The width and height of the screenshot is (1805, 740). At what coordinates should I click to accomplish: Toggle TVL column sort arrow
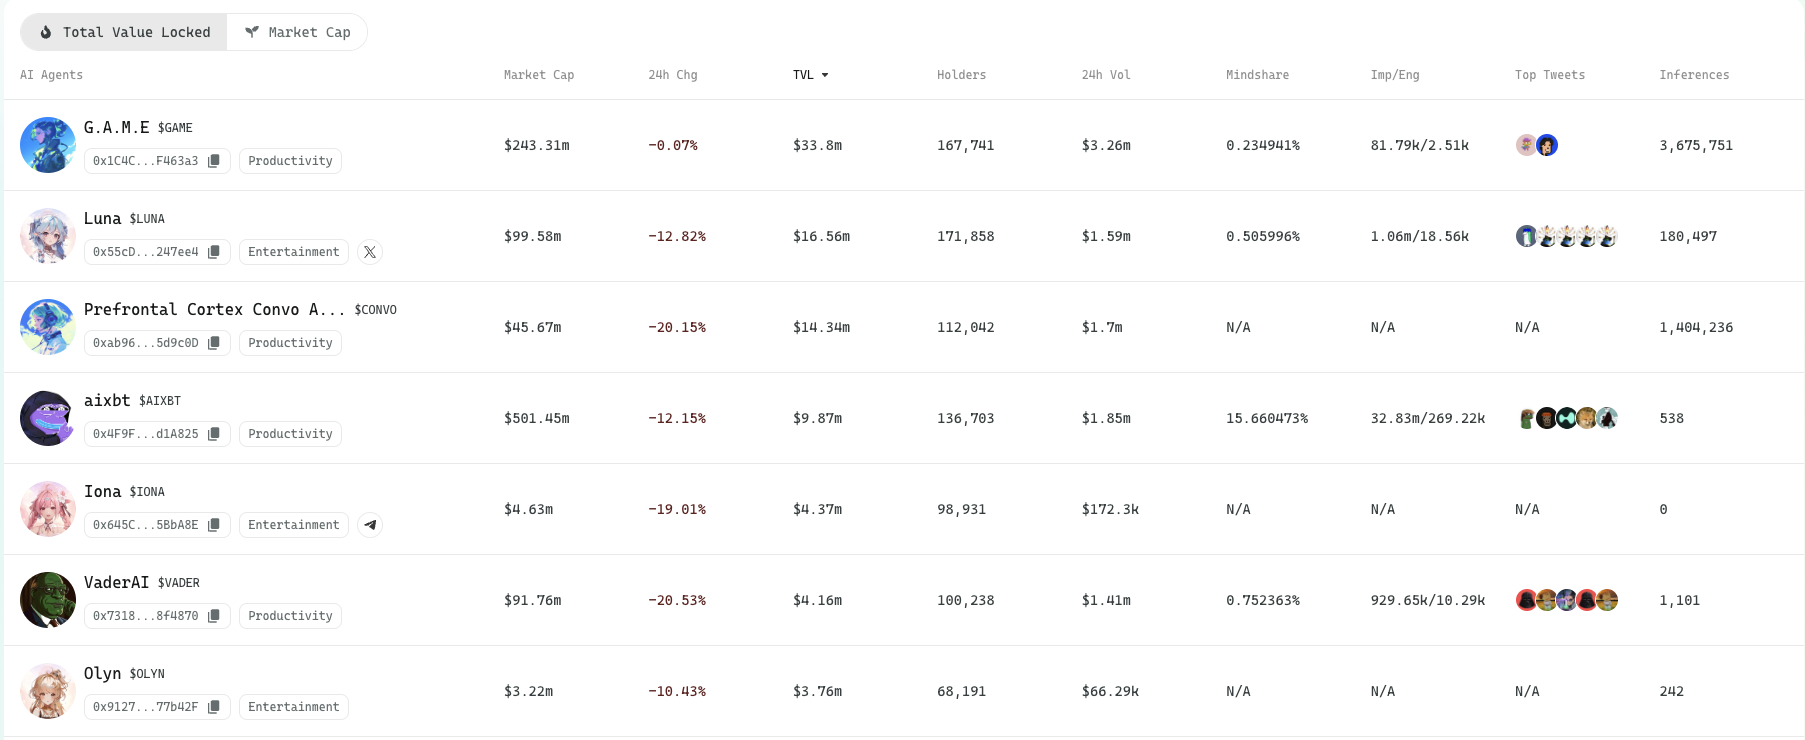point(825,75)
